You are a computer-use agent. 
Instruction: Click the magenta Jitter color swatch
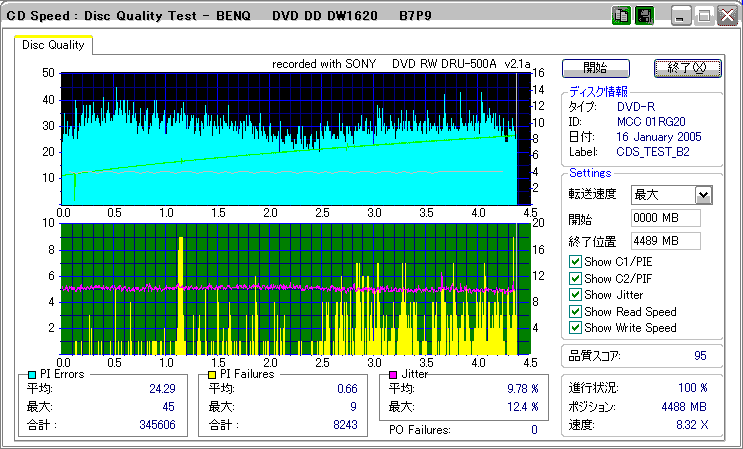point(393,374)
